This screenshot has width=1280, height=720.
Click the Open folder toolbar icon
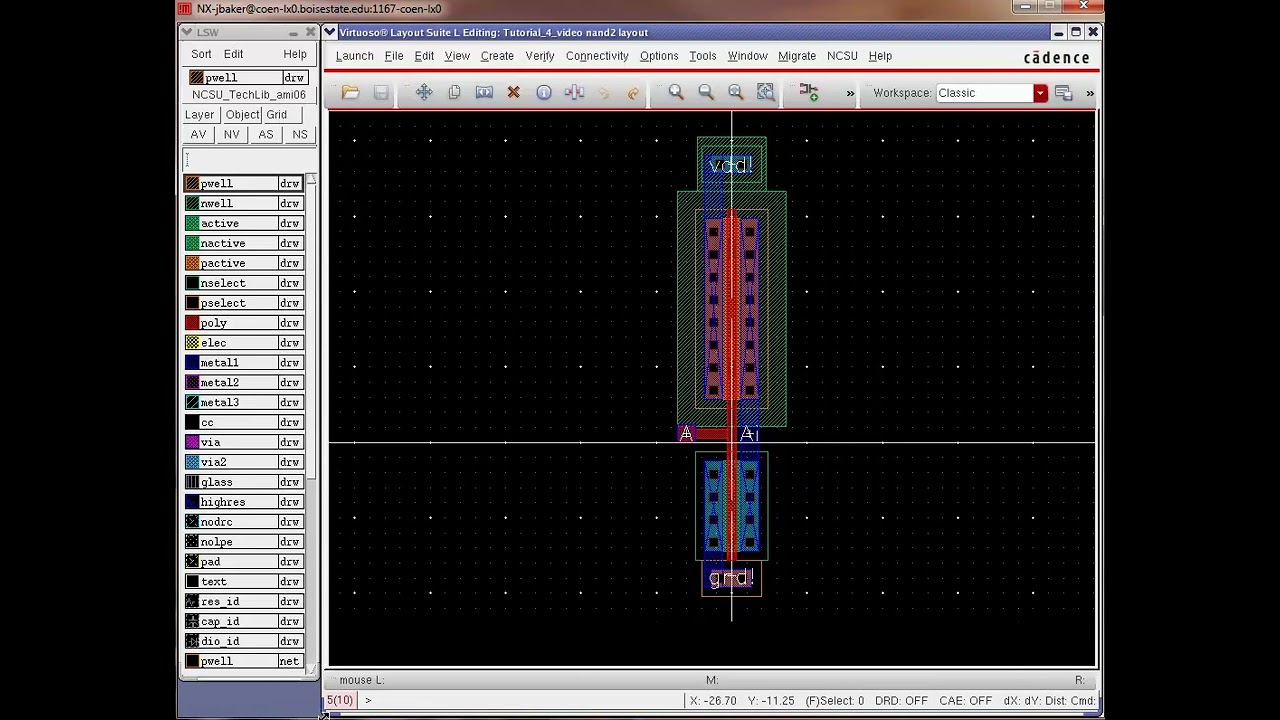(350, 93)
